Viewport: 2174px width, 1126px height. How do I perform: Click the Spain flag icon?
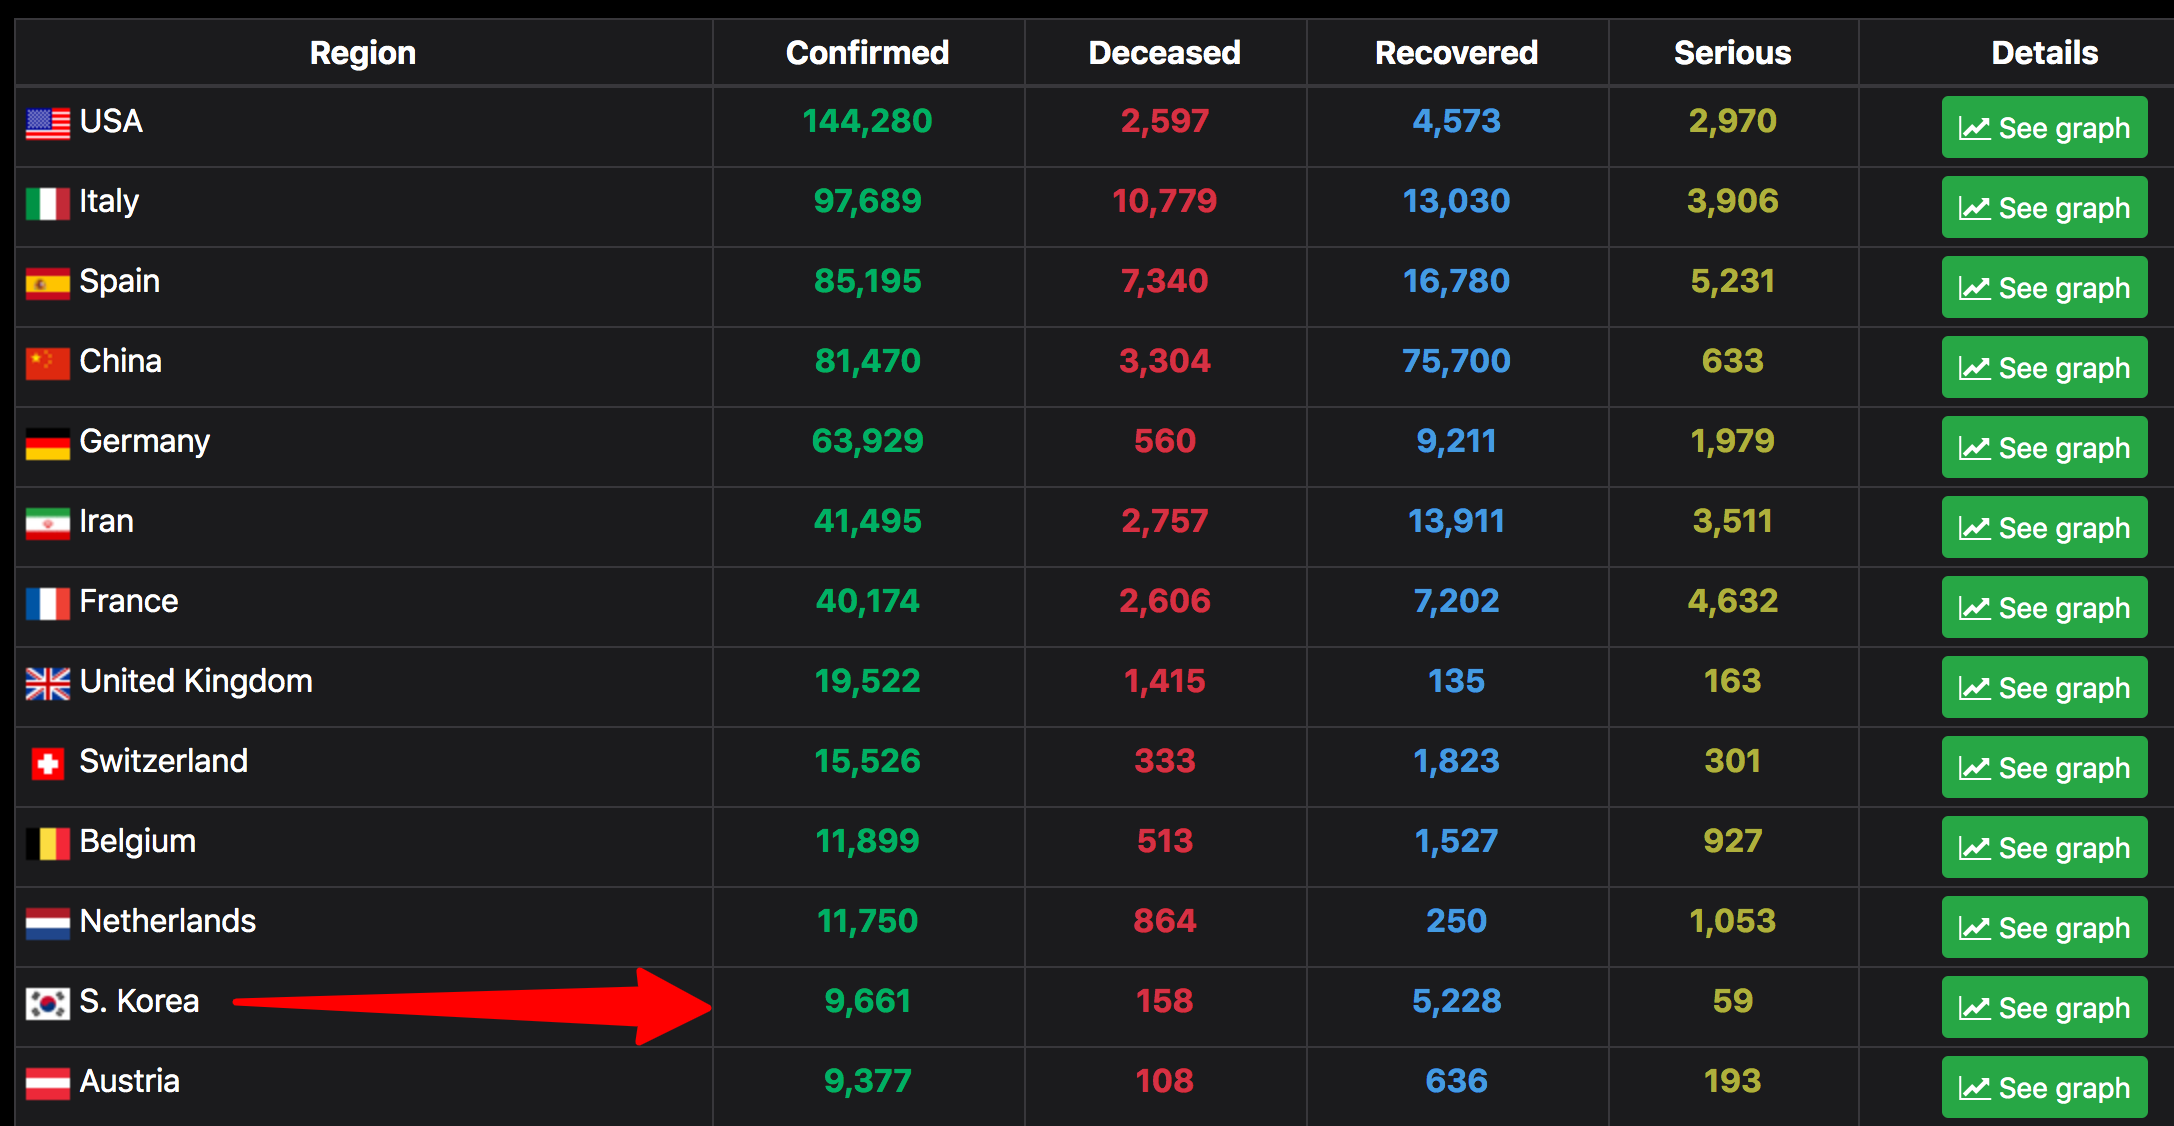[46, 282]
